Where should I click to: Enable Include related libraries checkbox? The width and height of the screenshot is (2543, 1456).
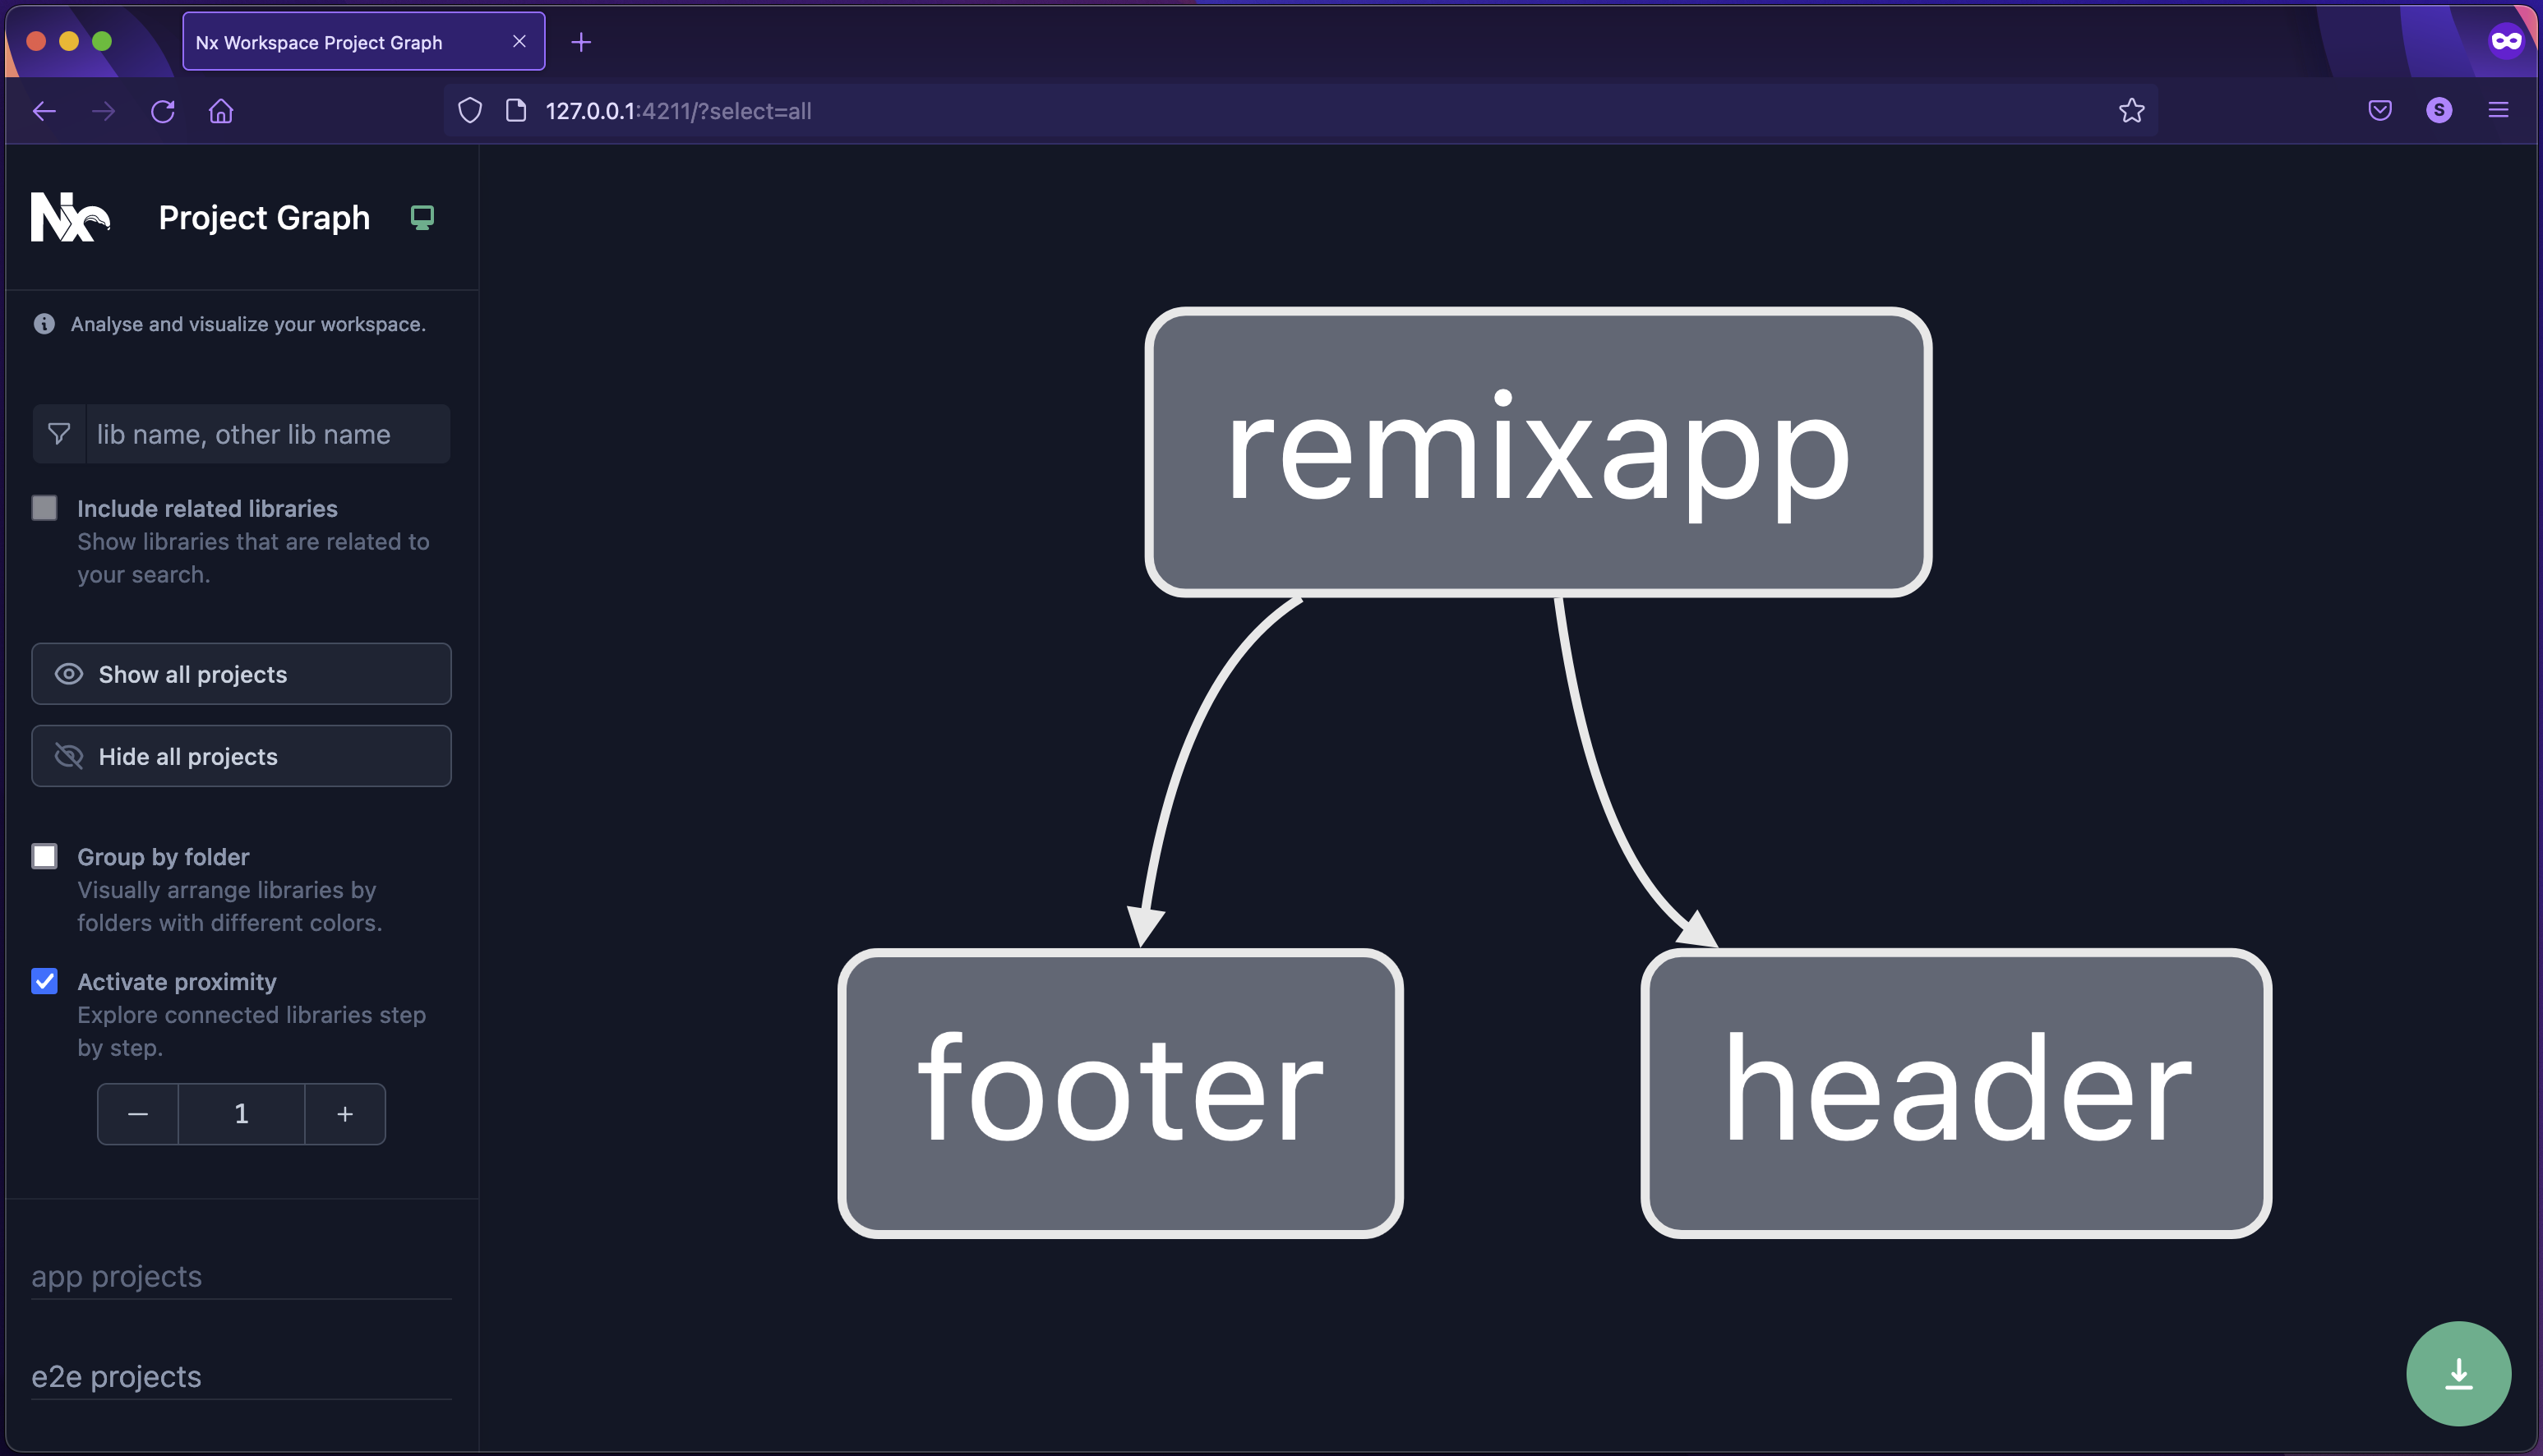45,508
